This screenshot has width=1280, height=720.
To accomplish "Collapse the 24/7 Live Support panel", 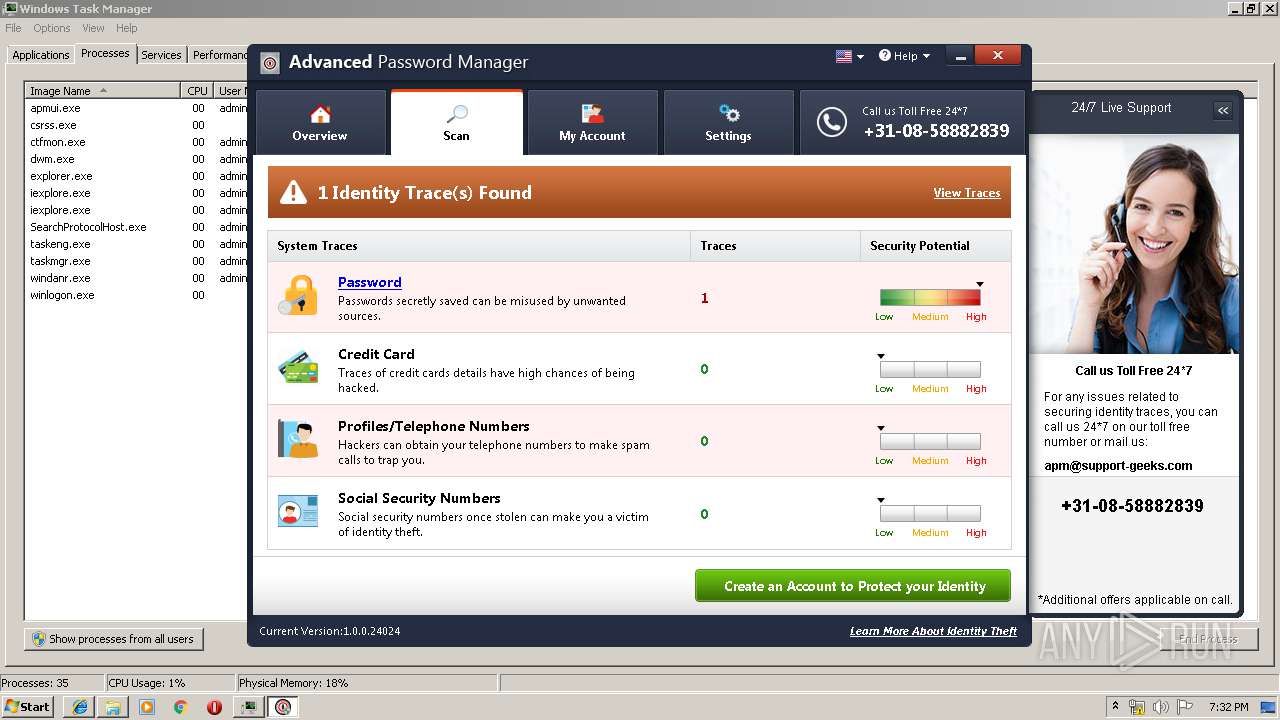I will tap(1223, 111).
